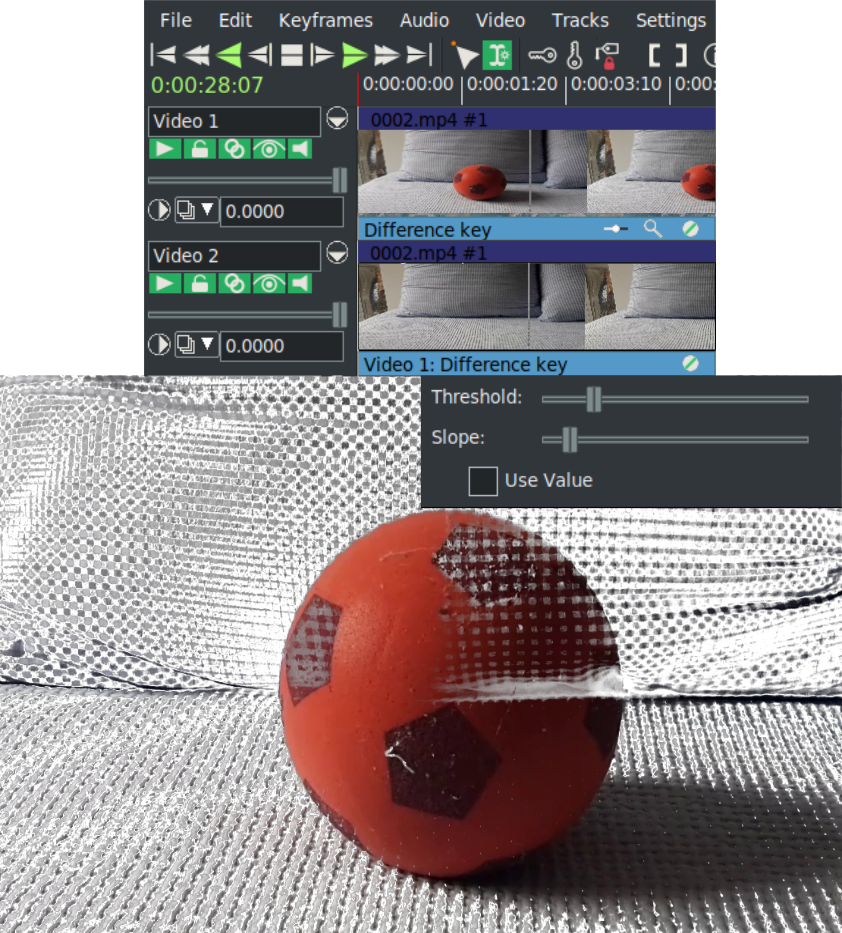Select the 0002.mp4 clip on Video 2
Viewport: 842px width, 933px height.
[500, 300]
